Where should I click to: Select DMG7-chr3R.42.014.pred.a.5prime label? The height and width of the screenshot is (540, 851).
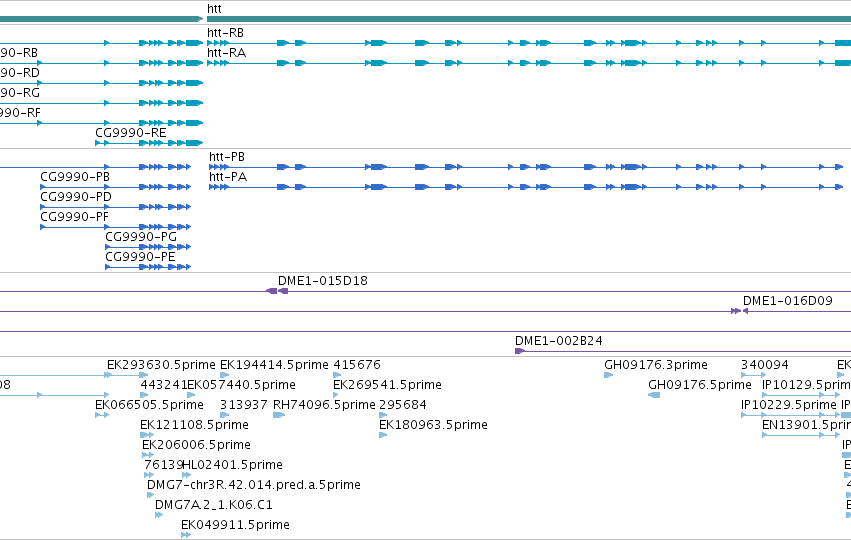(254, 485)
